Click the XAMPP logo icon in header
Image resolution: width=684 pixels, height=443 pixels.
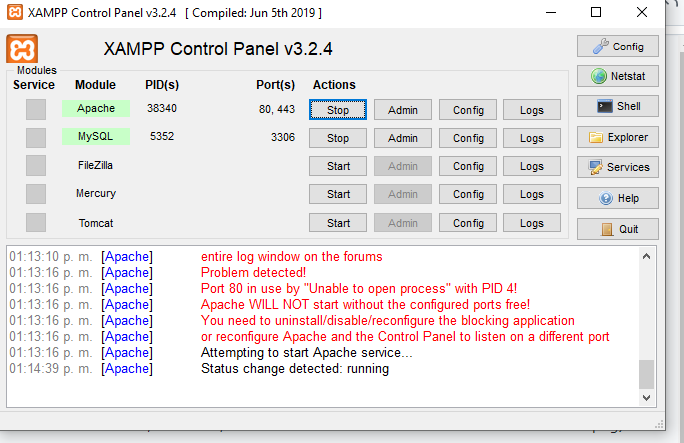point(22,49)
